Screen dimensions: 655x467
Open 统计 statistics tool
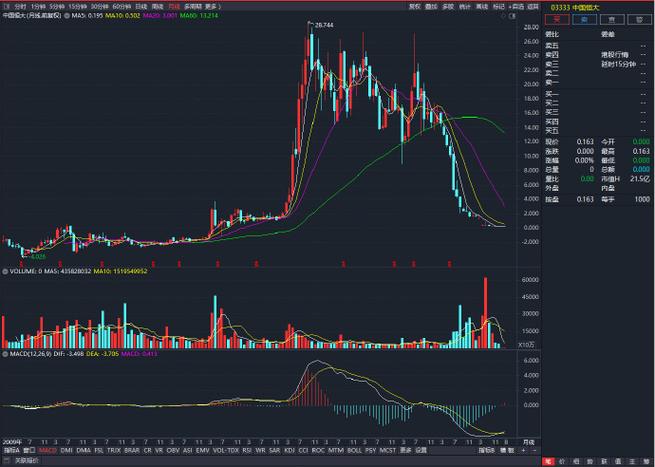click(x=465, y=7)
